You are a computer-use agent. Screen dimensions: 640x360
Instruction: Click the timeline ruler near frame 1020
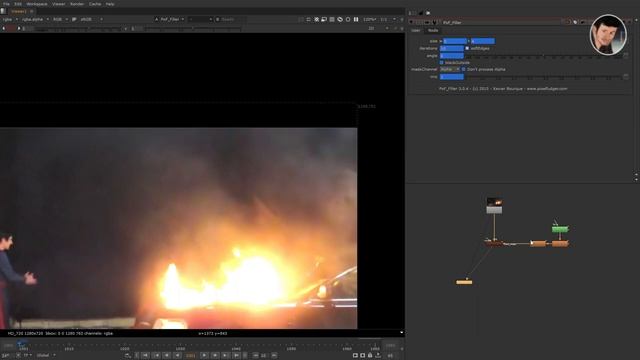pyautogui.click(x=124, y=347)
